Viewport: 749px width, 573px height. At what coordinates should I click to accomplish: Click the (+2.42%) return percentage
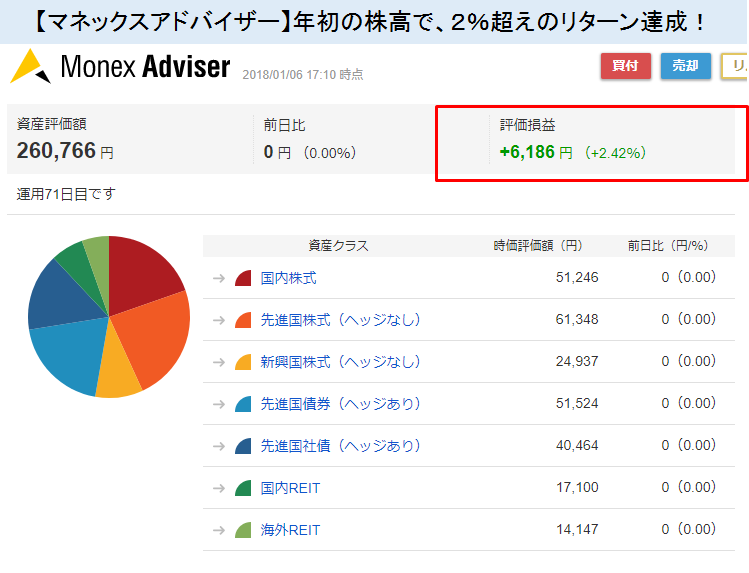(x=615, y=153)
